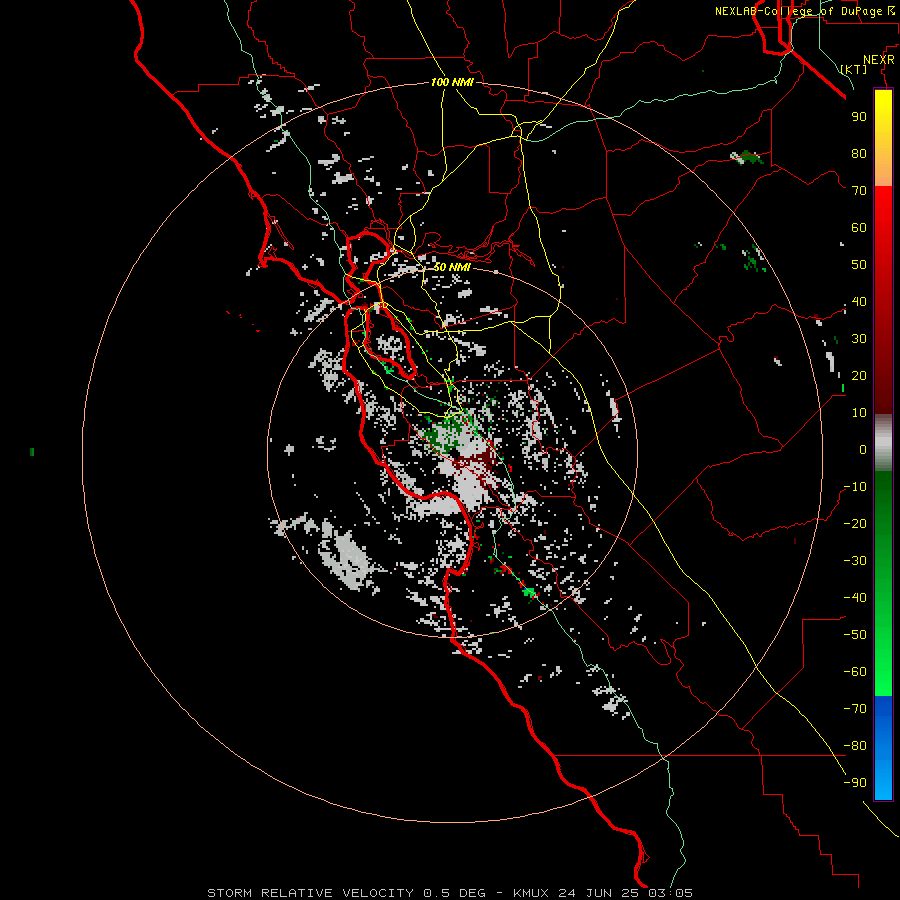Click the positive 30 scale value

pos(859,339)
